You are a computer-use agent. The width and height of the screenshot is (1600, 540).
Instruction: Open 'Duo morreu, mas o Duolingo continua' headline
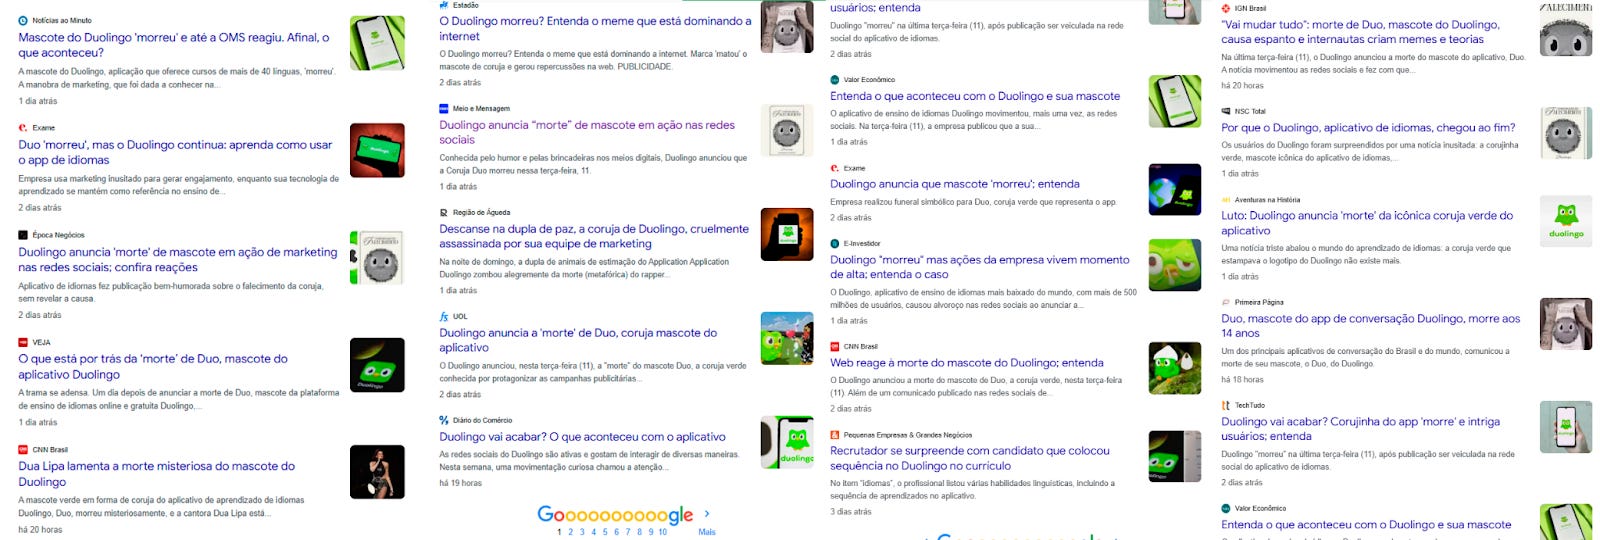175,152
